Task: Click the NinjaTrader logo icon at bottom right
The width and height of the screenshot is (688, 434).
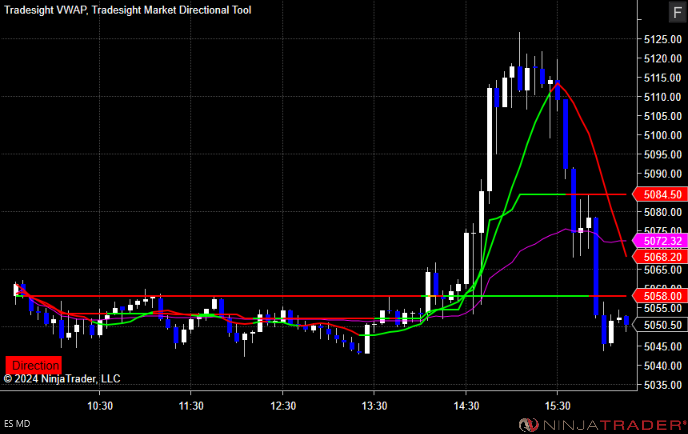Action: [529, 425]
